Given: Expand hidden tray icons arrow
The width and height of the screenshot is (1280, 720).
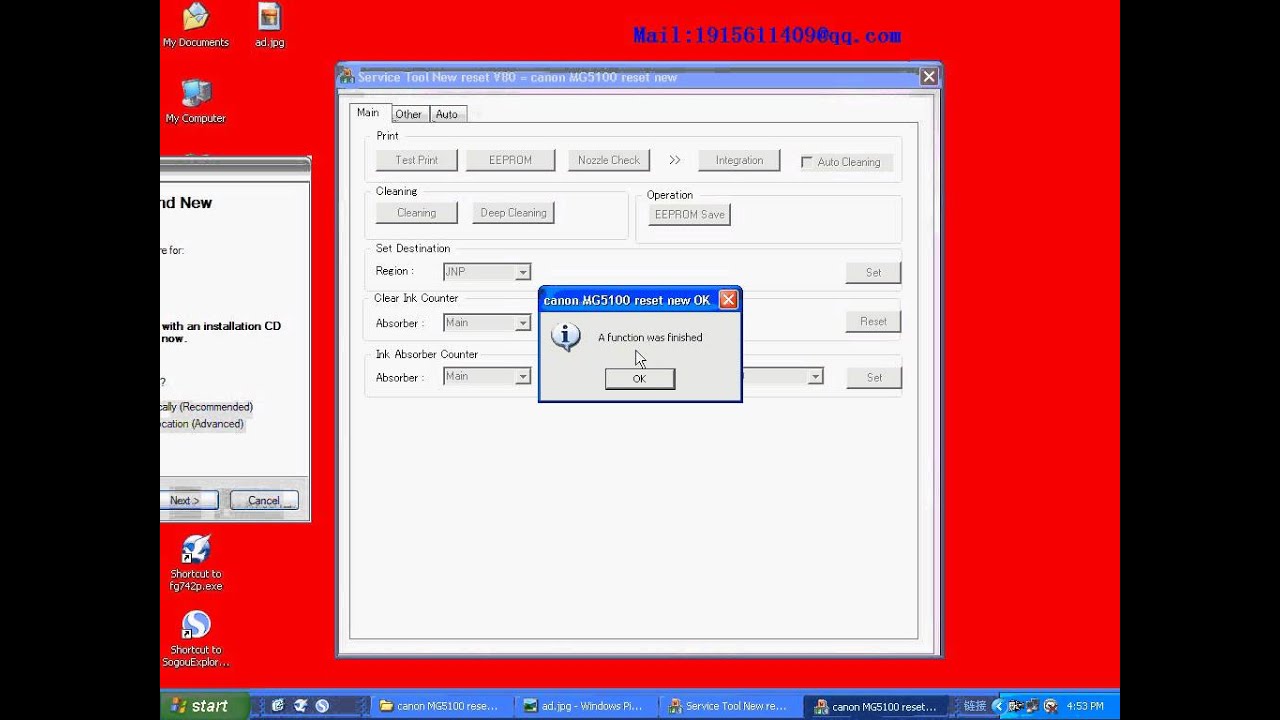Looking at the screenshot, I should pos(999,706).
